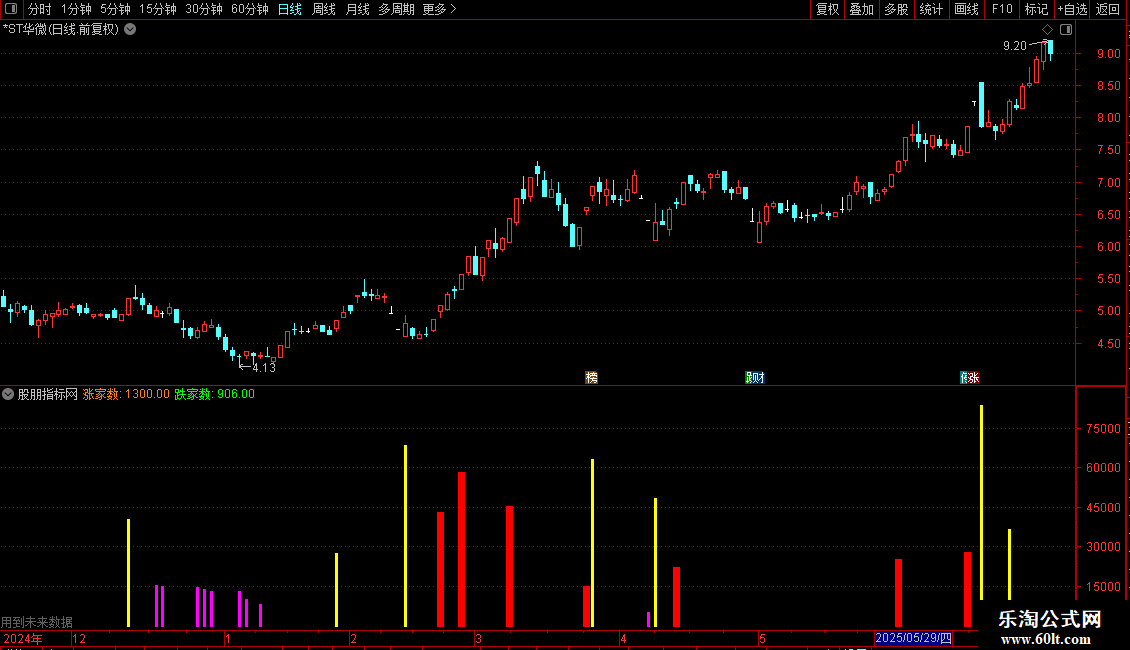
Task: Activate the 画线 drawing tools
Action: click(966, 9)
